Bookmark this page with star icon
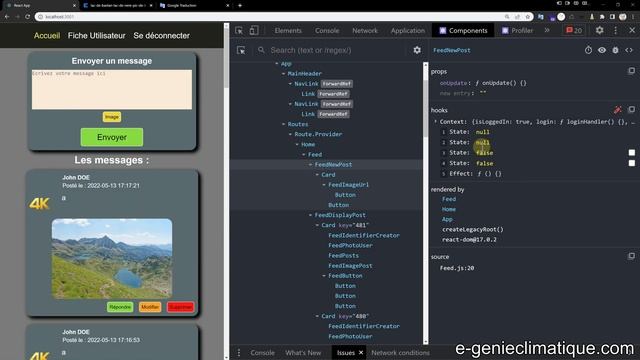 pos(527,17)
